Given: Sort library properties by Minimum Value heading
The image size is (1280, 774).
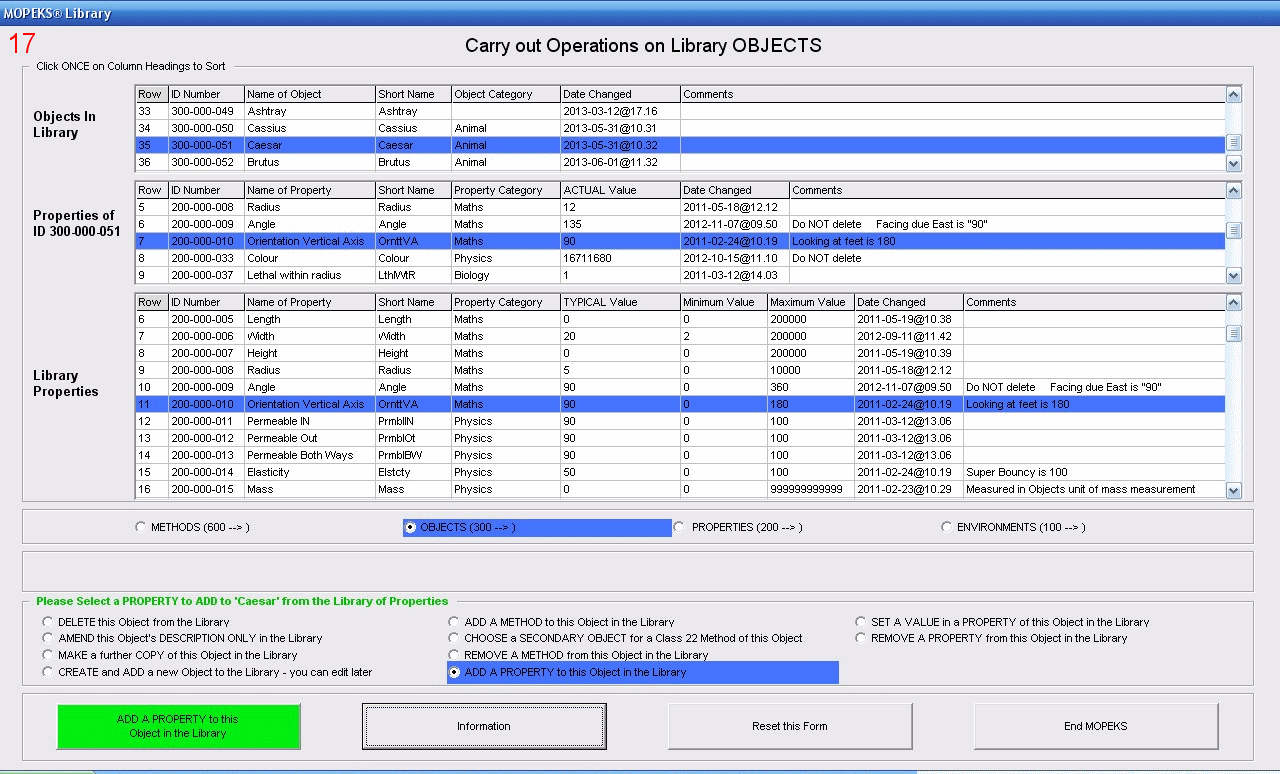Looking at the screenshot, I should pos(724,302).
